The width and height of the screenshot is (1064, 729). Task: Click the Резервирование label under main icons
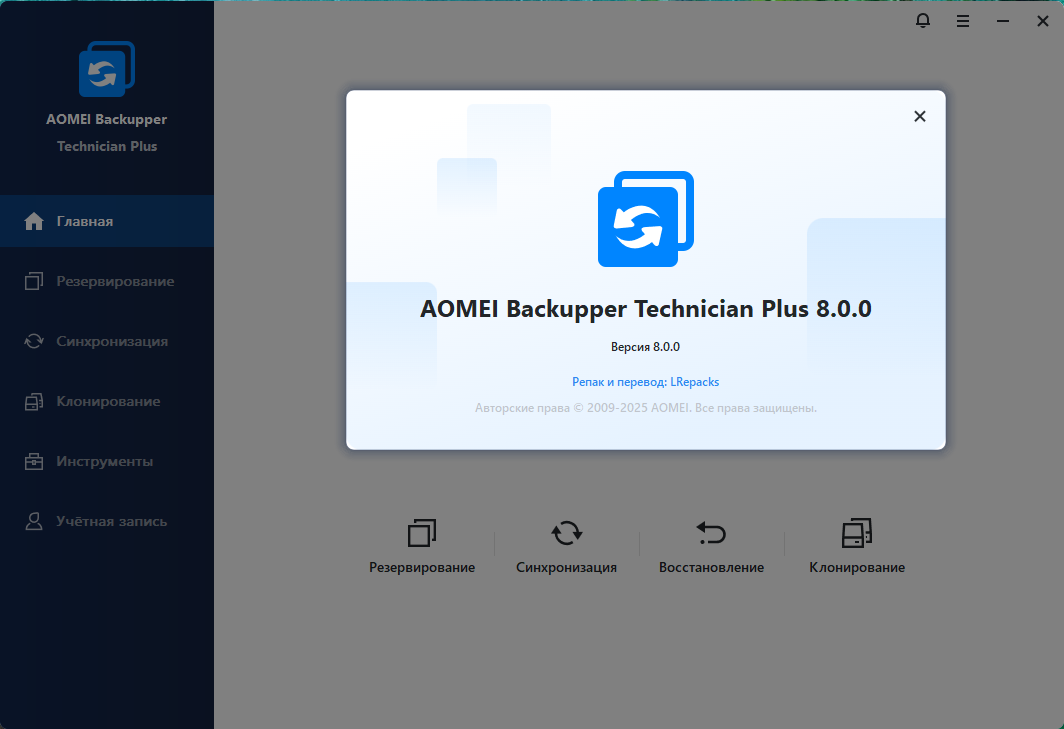(x=422, y=567)
